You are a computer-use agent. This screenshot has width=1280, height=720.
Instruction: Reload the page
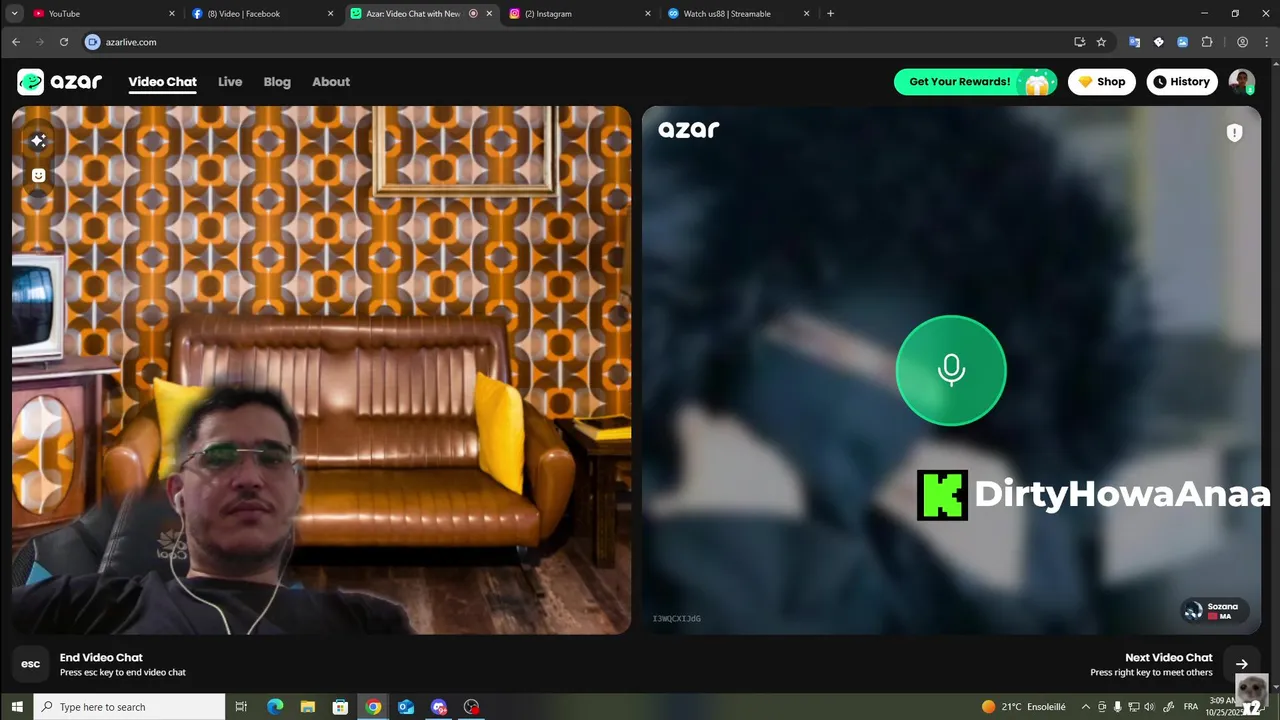(x=64, y=42)
